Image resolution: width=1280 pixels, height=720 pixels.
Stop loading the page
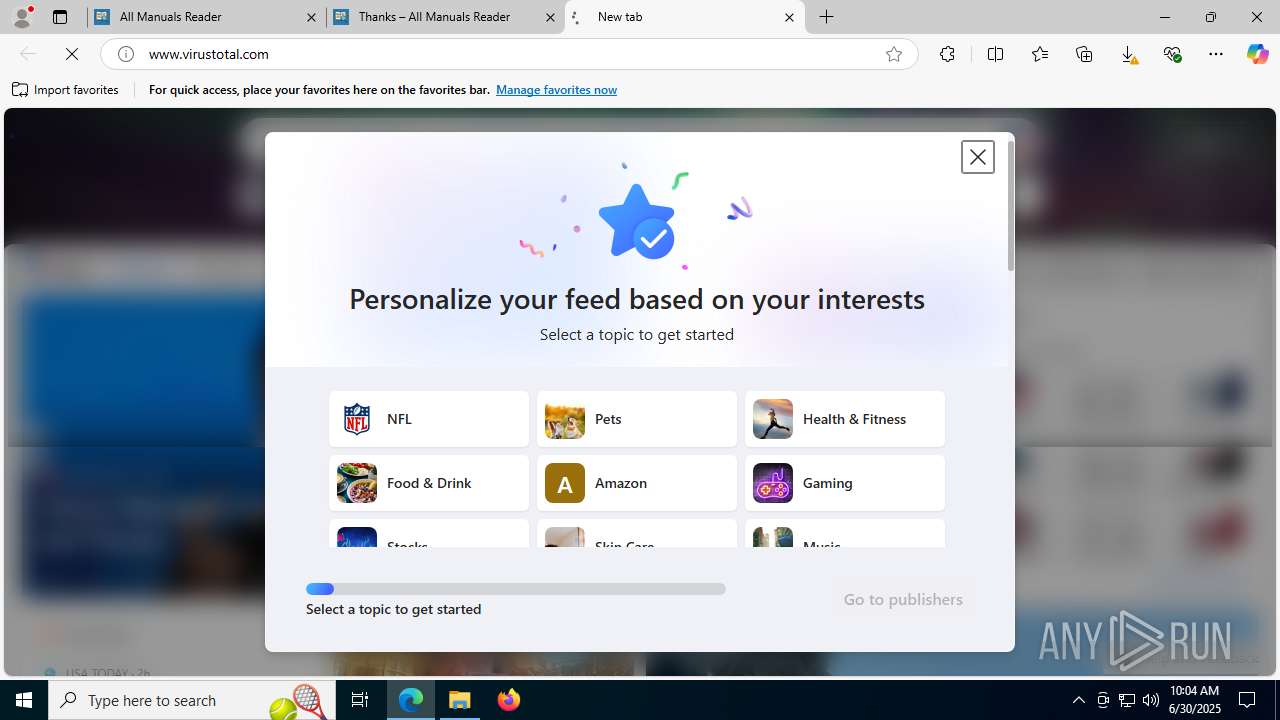tap(72, 54)
